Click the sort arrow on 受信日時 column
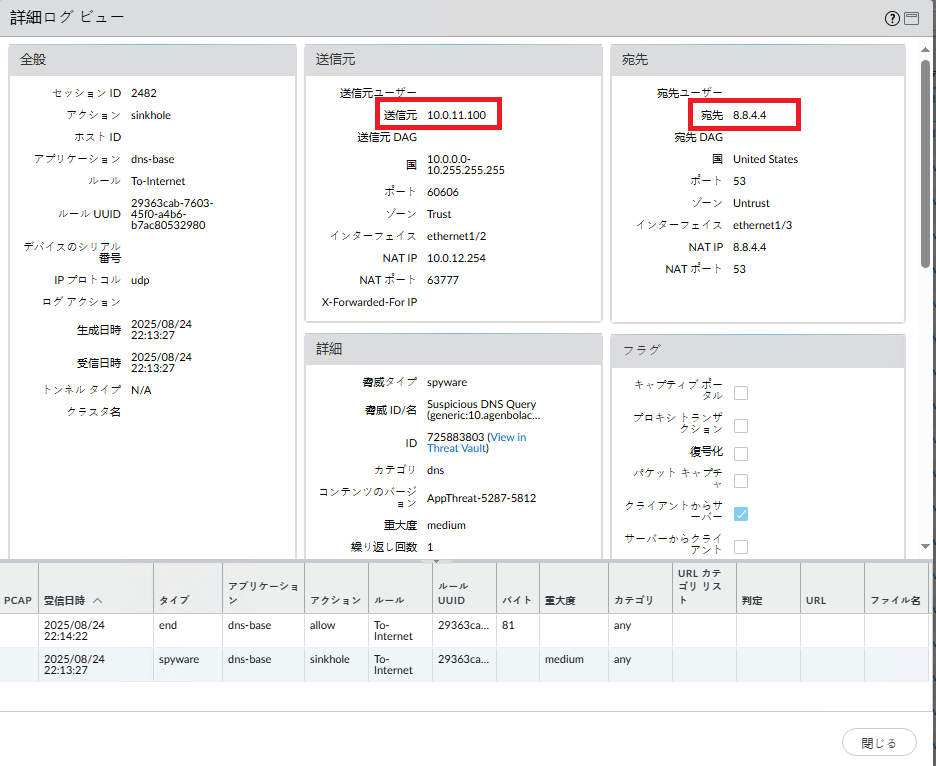 (97, 601)
